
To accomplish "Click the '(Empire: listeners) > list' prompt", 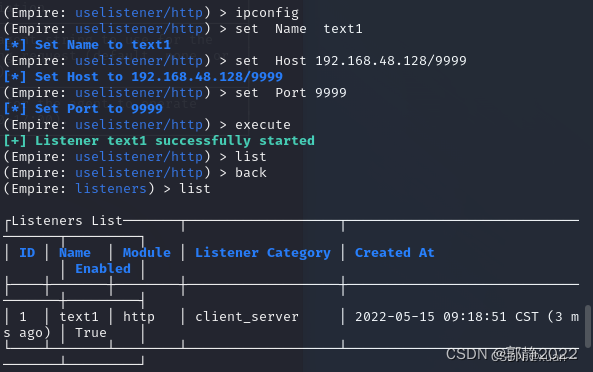I will tap(107, 189).
